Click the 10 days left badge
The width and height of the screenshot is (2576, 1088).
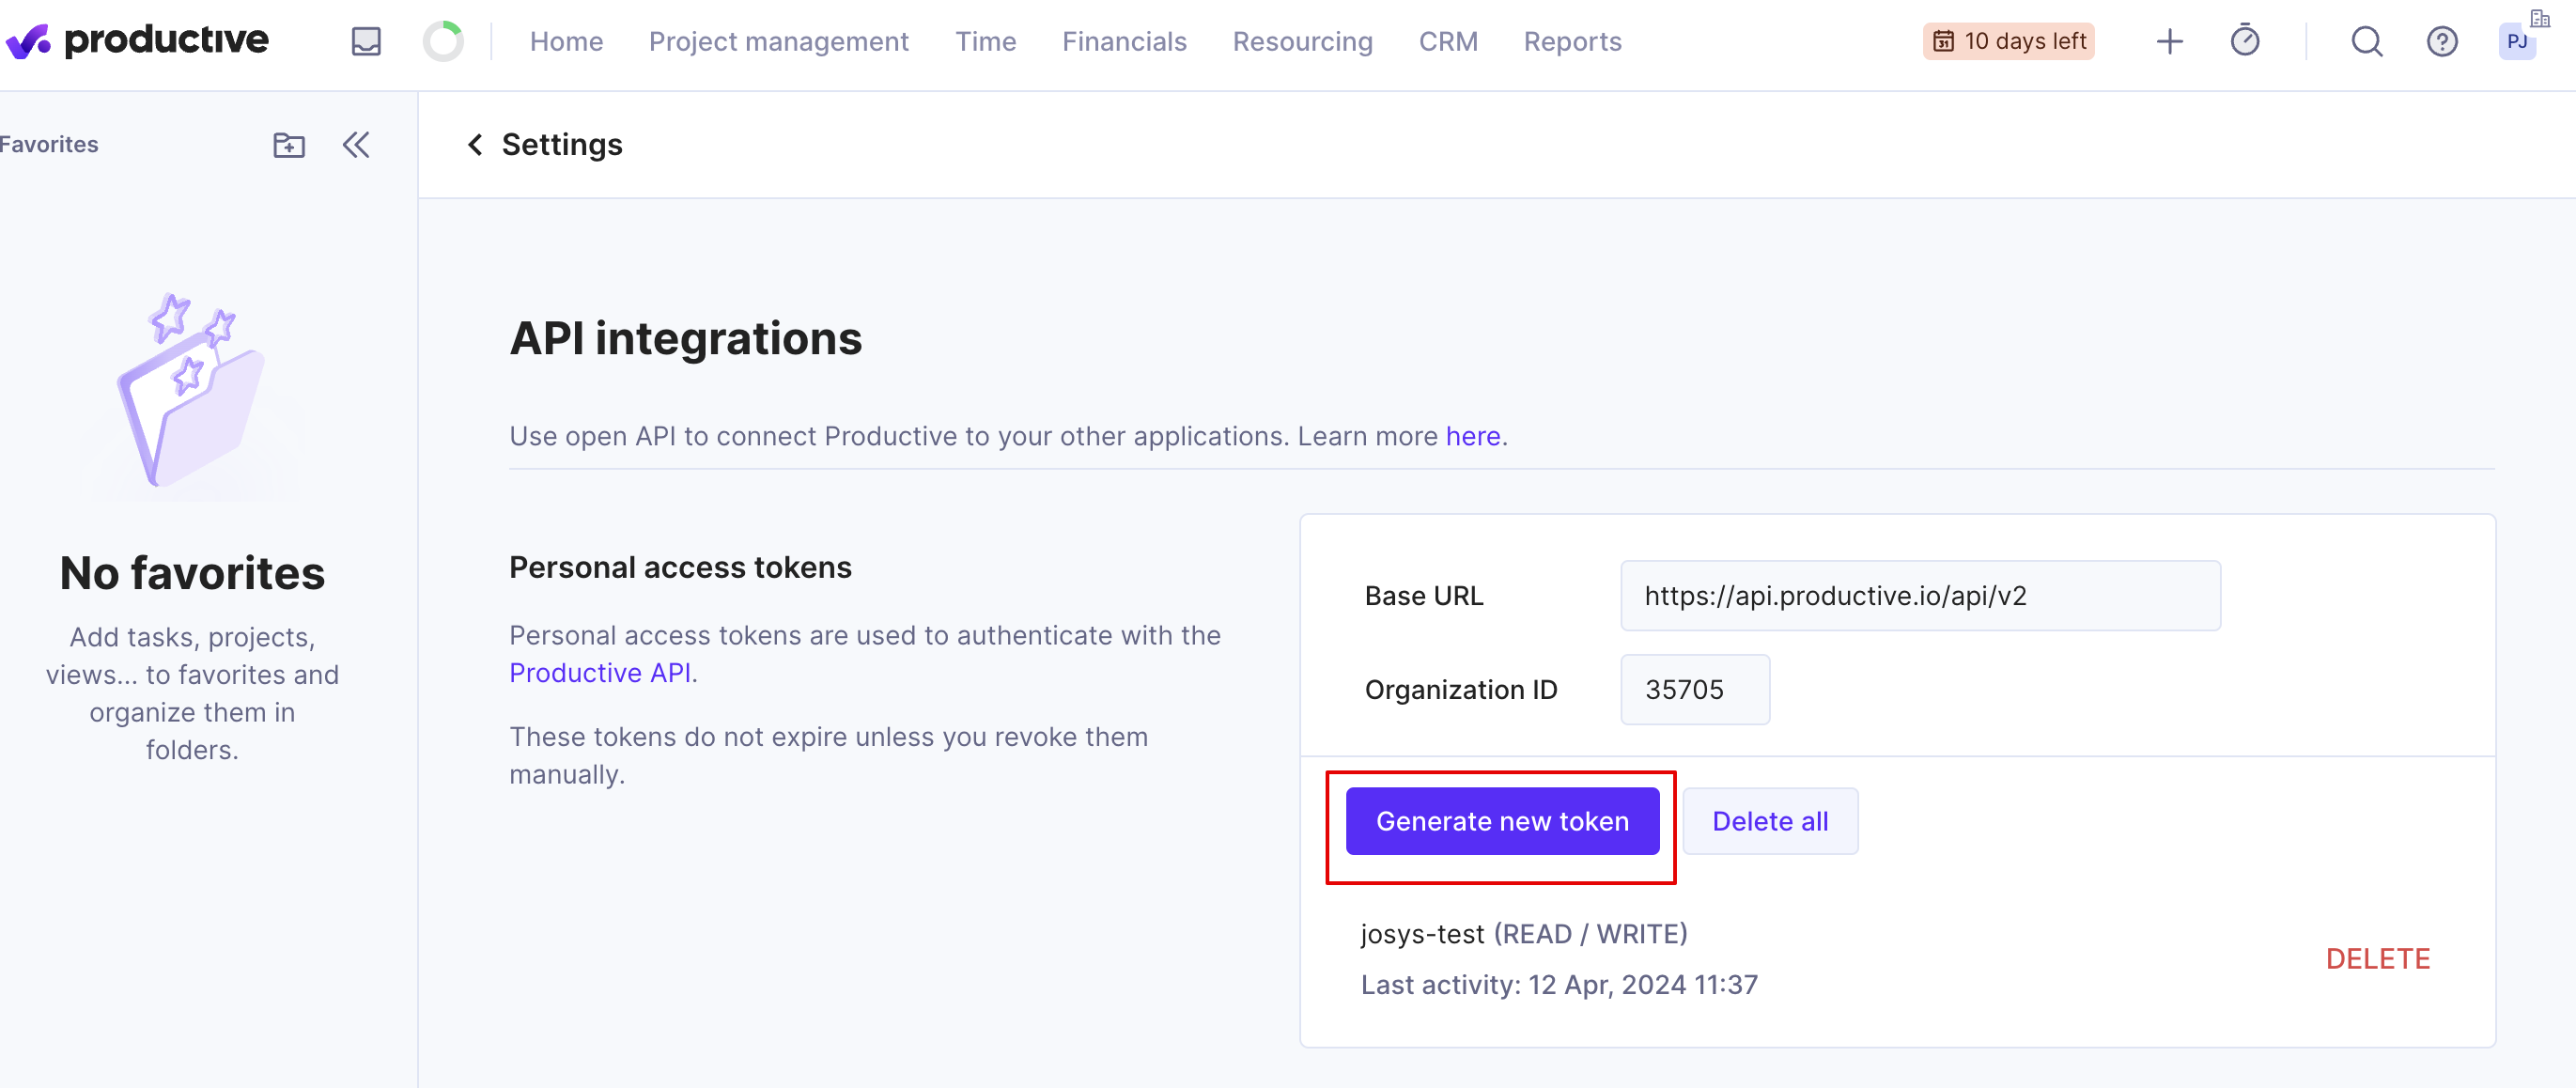(x=2008, y=41)
